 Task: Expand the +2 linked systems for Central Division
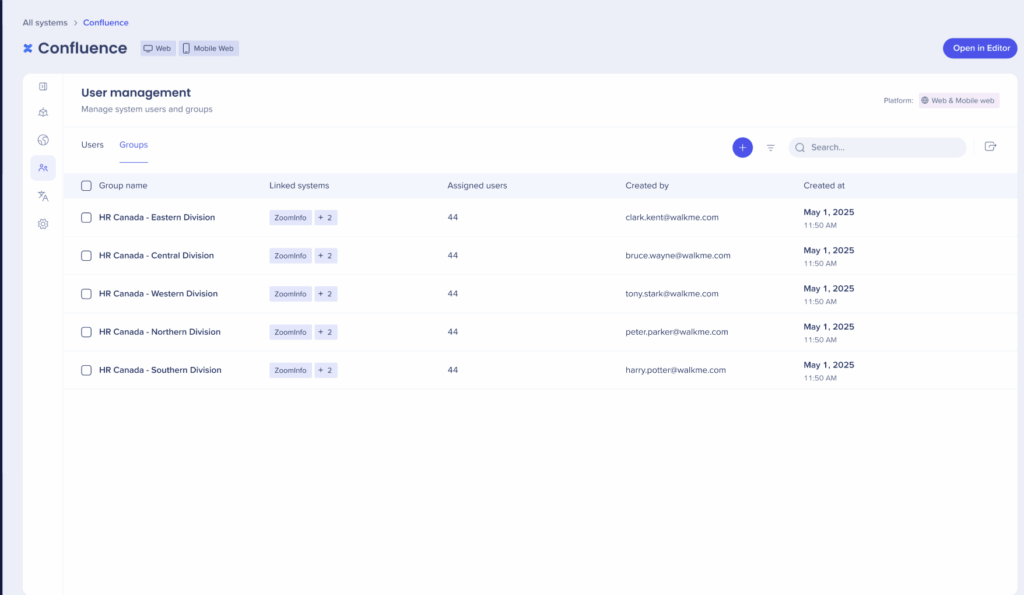[x=326, y=256]
